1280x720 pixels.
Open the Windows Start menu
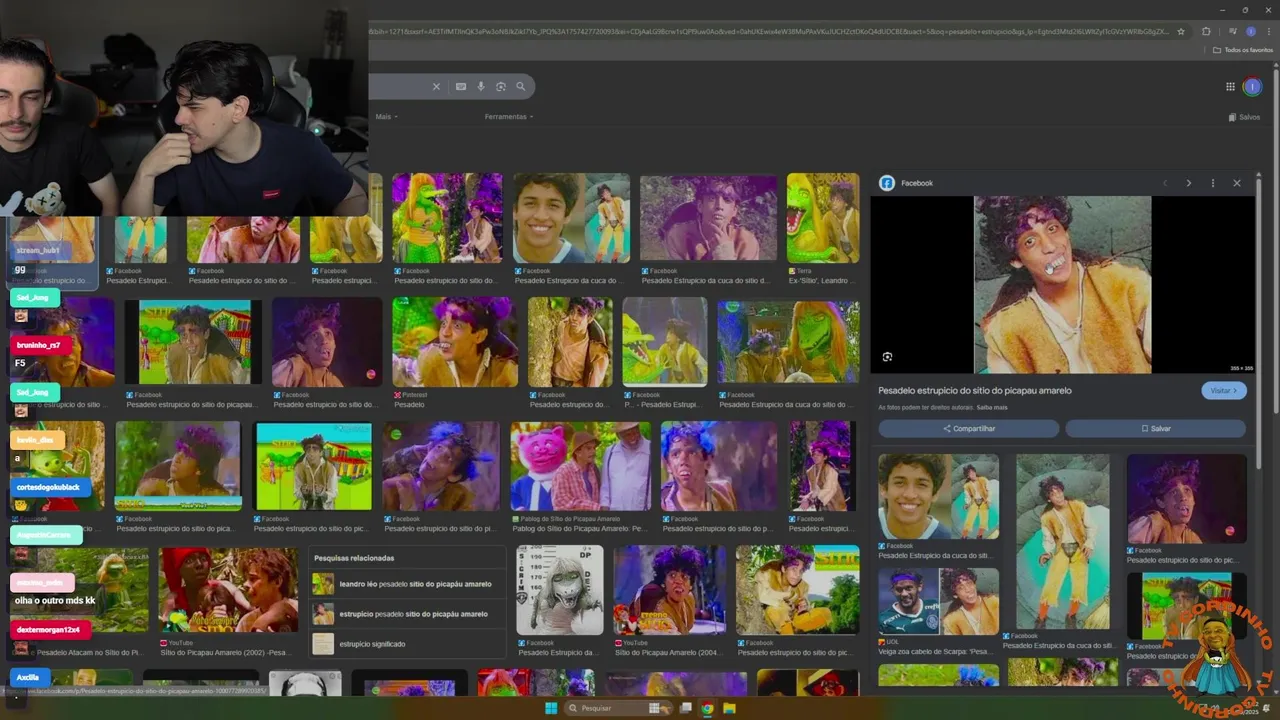pyautogui.click(x=550, y=708)
